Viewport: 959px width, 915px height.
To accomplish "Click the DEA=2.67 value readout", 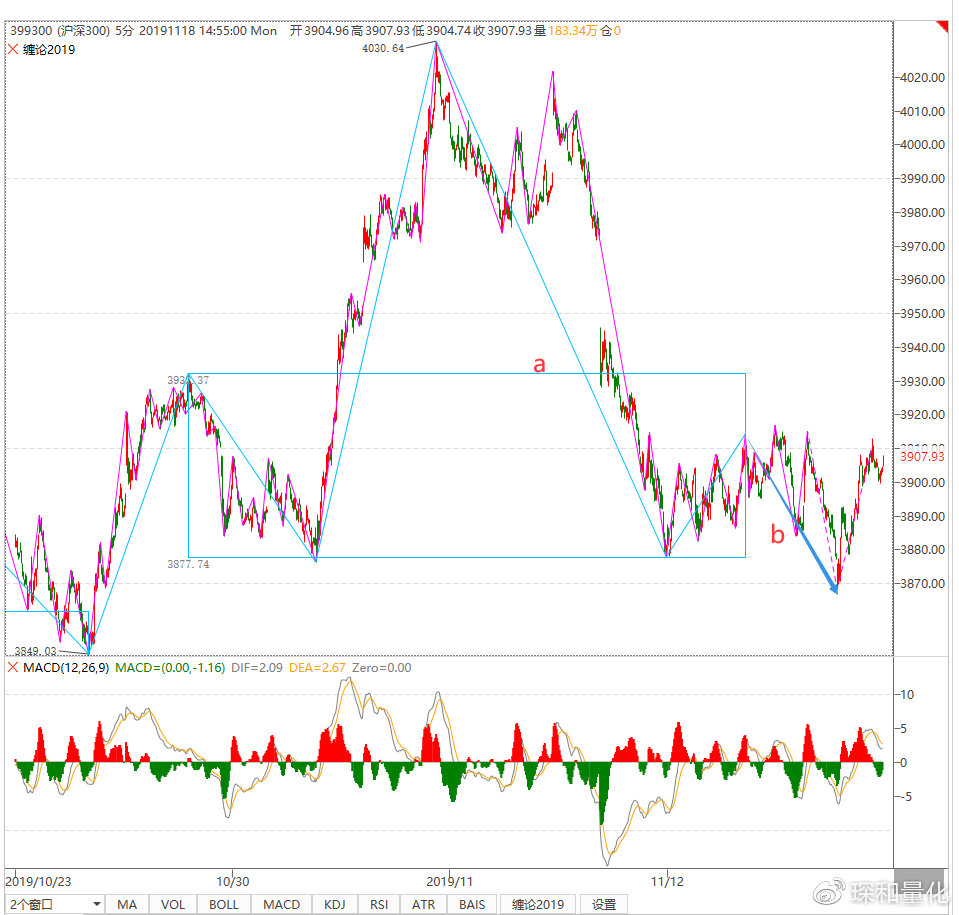I will [317, 667].
